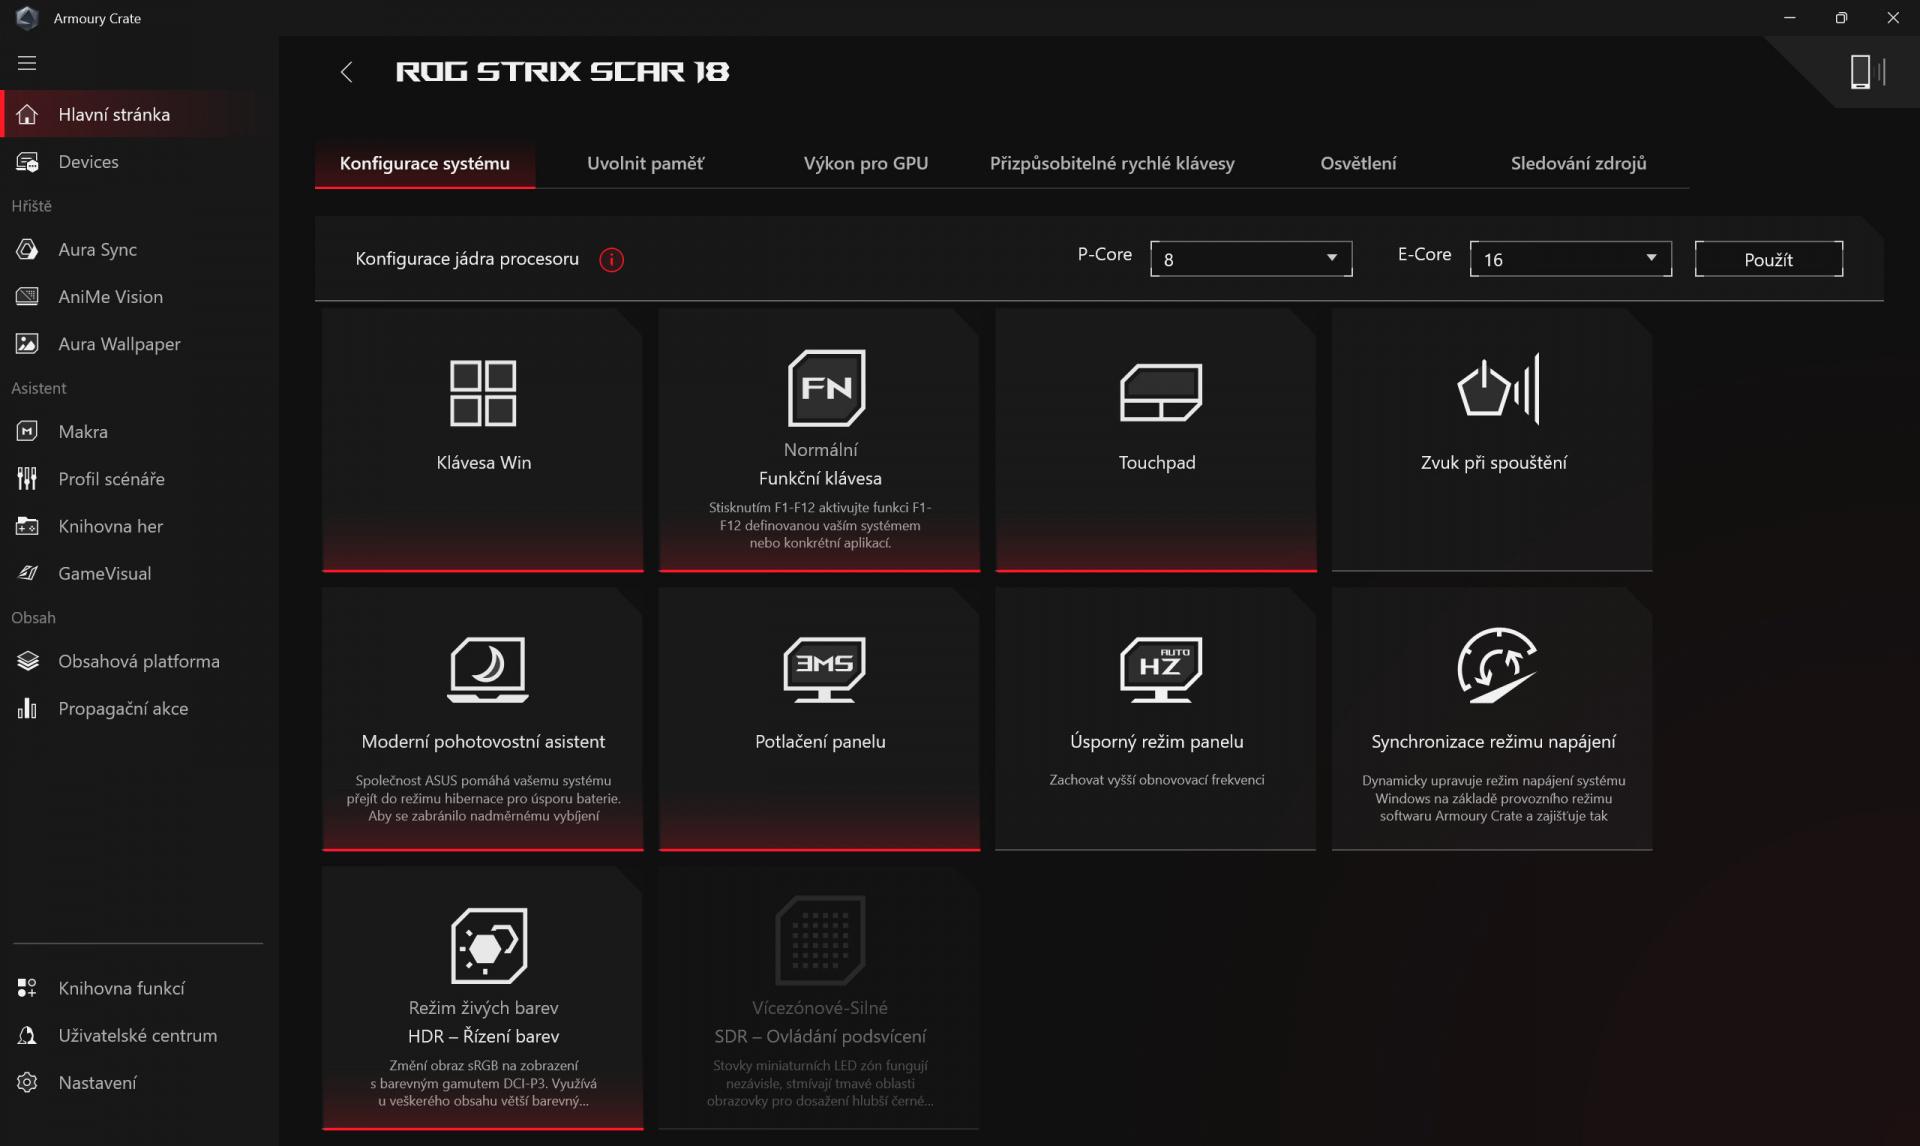1920x1146 pixels.
Task: Toggle Režim živých barev HDR tile
Action: click(483, 999)
